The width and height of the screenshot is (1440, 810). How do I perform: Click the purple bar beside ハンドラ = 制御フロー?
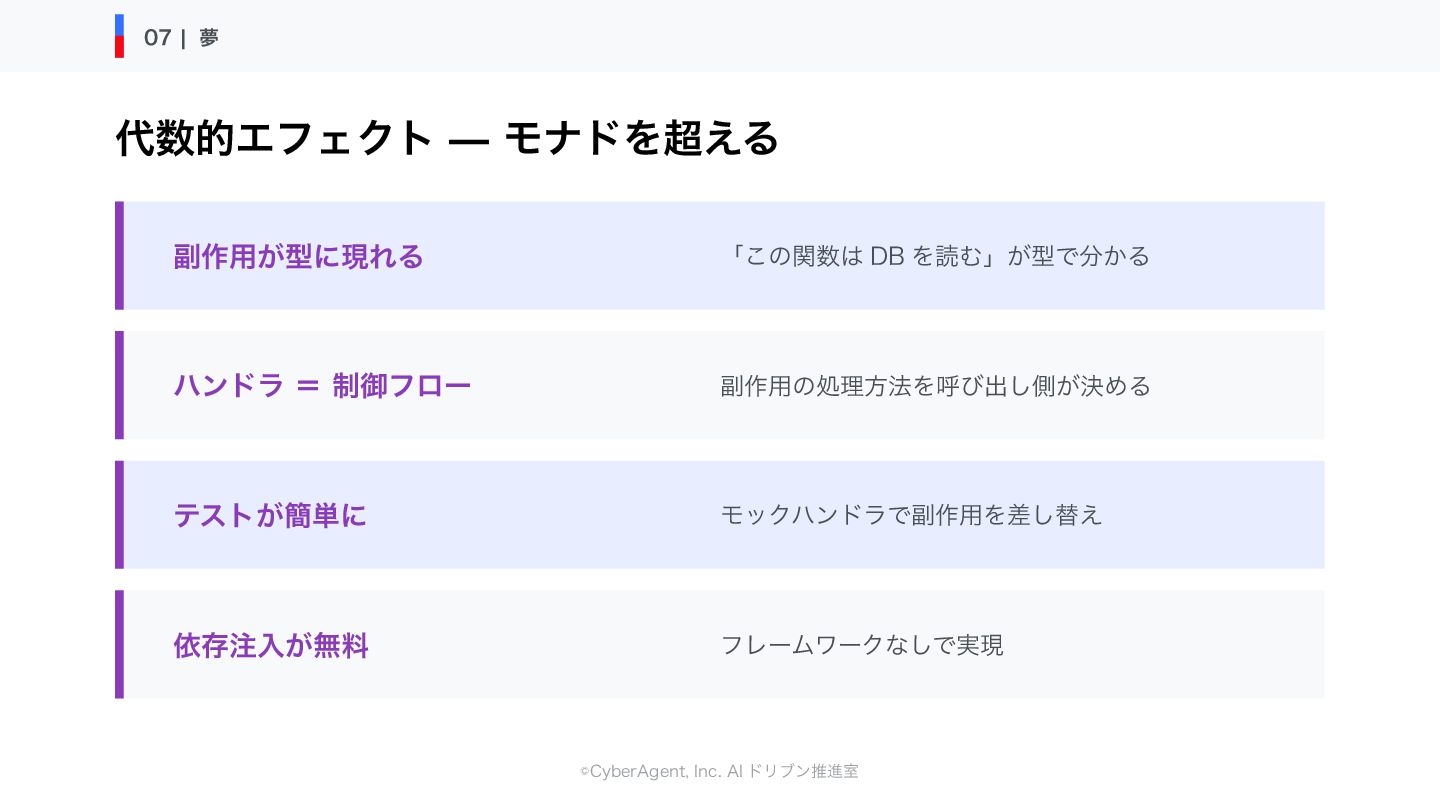coord(119,385)
